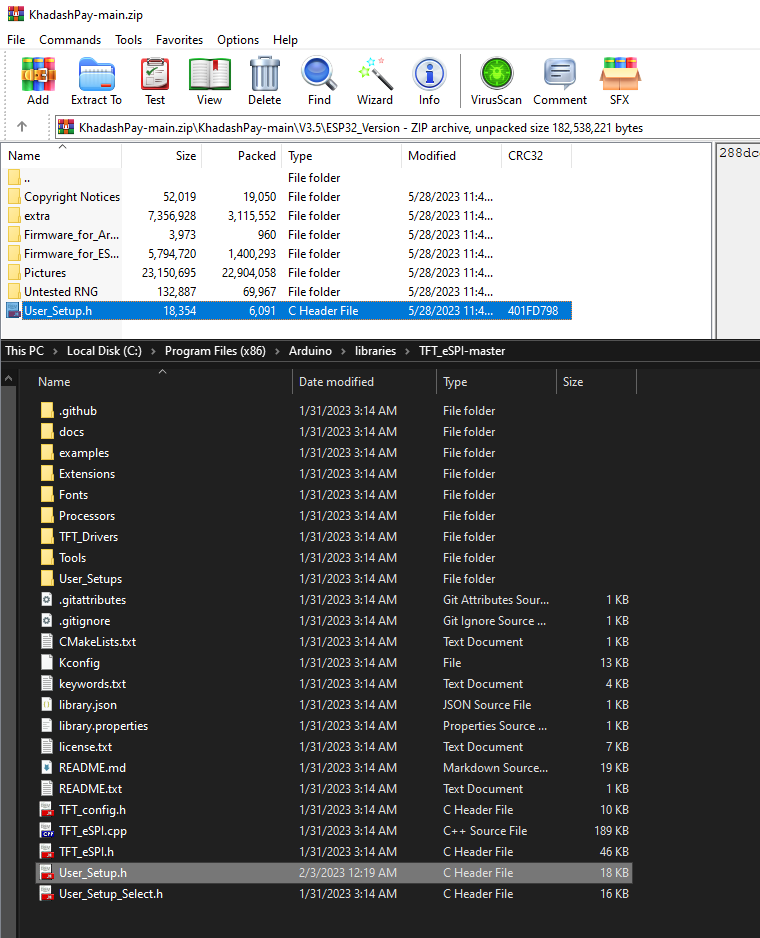Sort Explorer list by Date modified column
760x938 pixels.
coord(364,382)
